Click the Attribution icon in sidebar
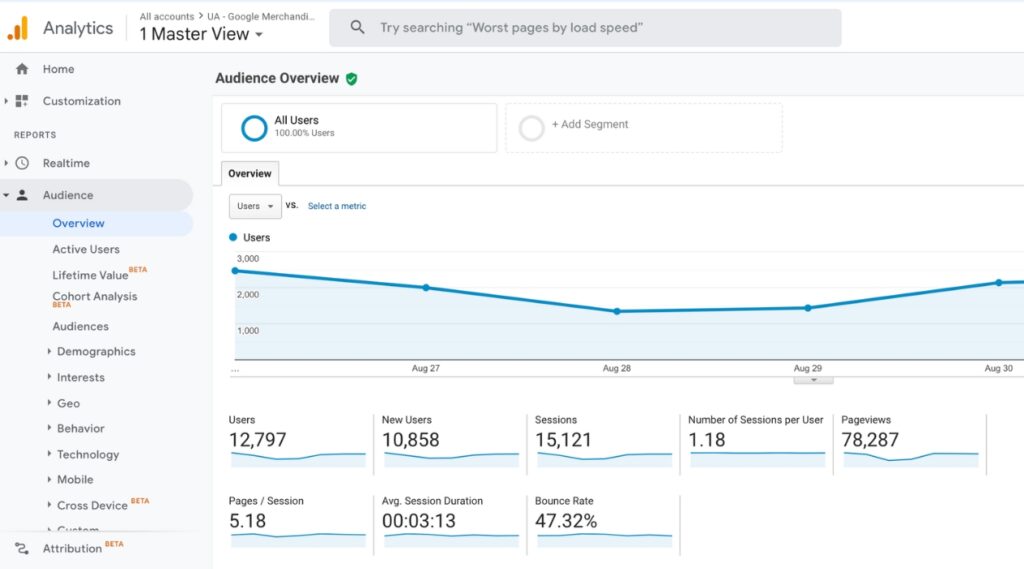Viewport: 1024px width, 569px height. [x=22, y=548]
